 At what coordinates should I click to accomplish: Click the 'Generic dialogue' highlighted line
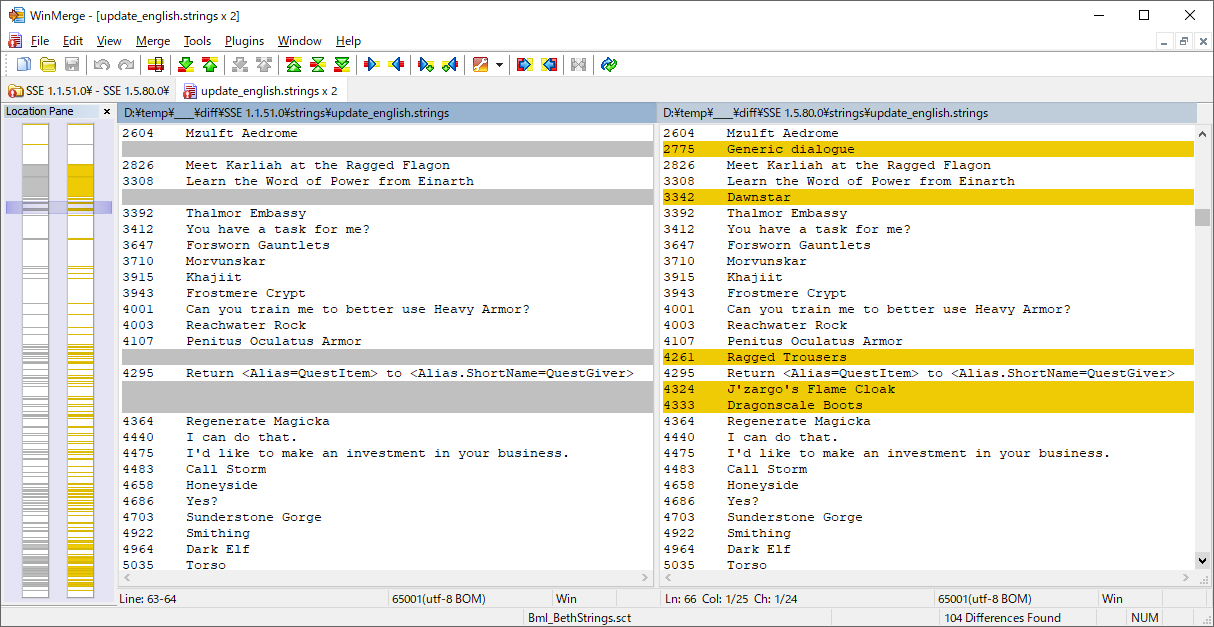coord(790,149)
